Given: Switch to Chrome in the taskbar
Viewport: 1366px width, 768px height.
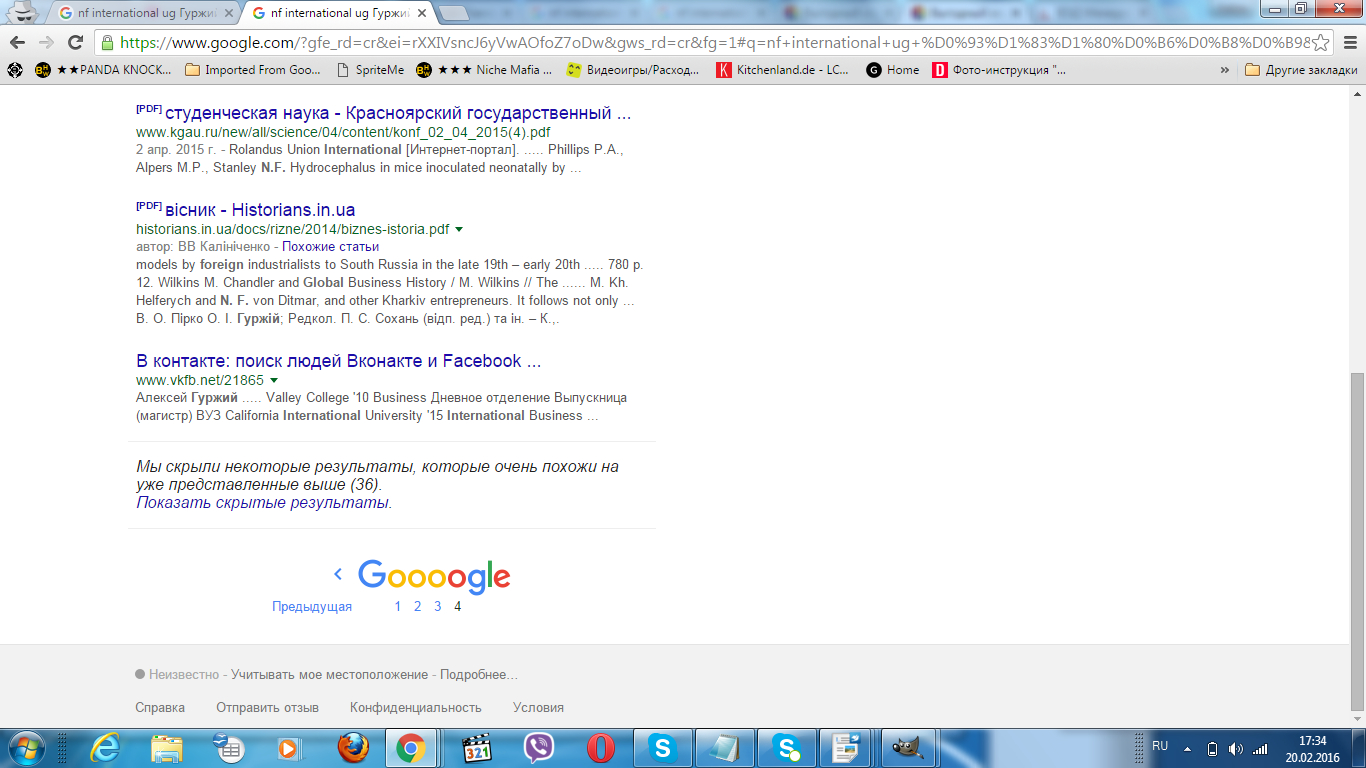Looking at the screenshot, I should [x=410, y=748].
